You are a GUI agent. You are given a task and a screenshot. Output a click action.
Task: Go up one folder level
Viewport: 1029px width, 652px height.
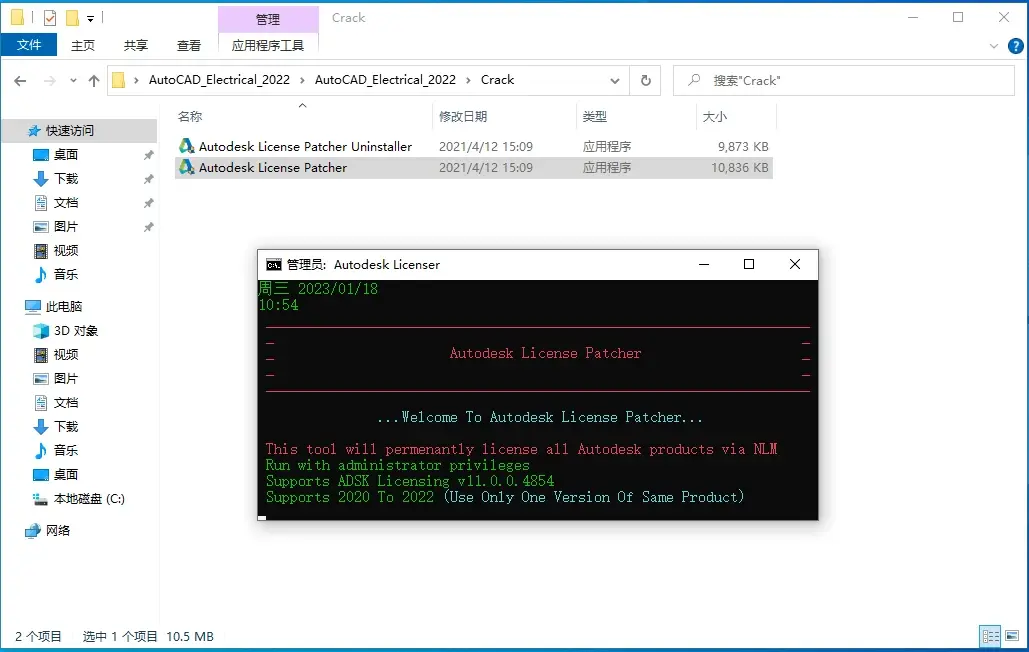tap(94, 81)
